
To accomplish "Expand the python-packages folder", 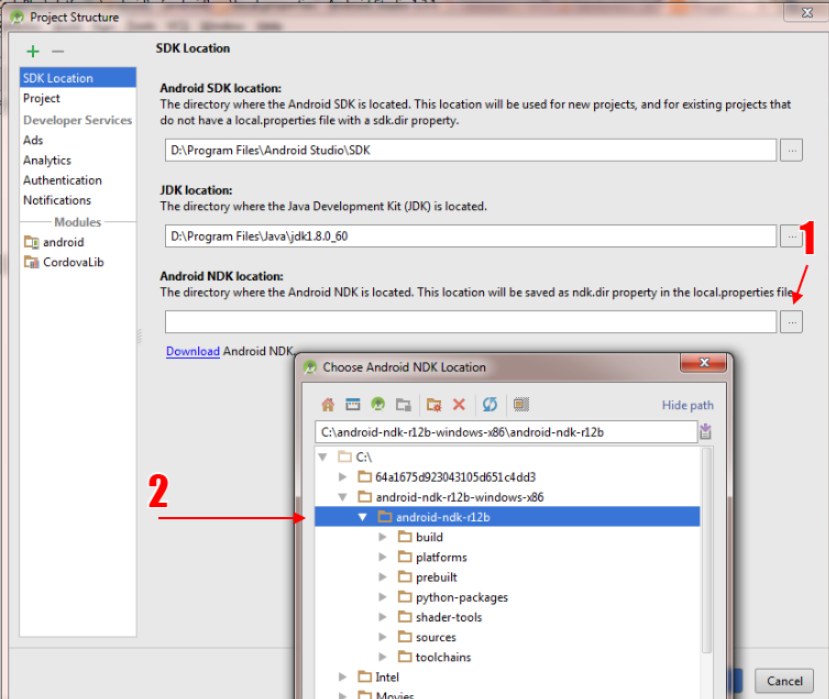I will [x=383, y=597].
